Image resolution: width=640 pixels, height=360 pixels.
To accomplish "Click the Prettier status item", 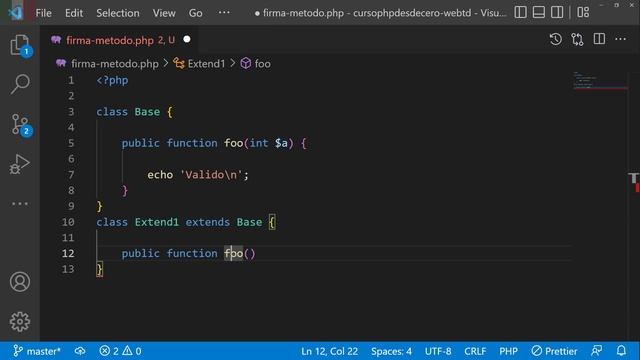I will (x=554, y=351).
